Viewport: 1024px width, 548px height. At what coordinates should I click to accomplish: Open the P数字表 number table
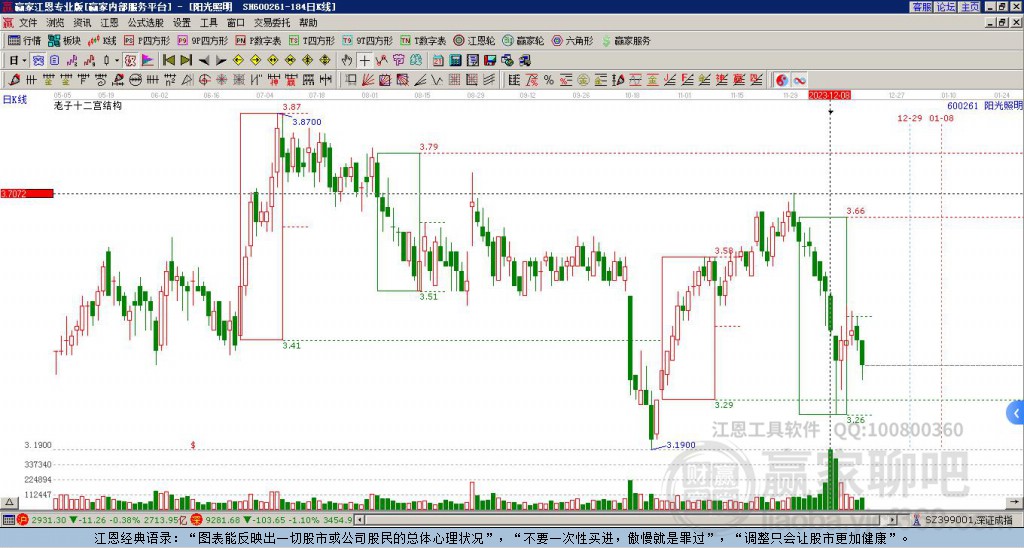click(258, 41)
